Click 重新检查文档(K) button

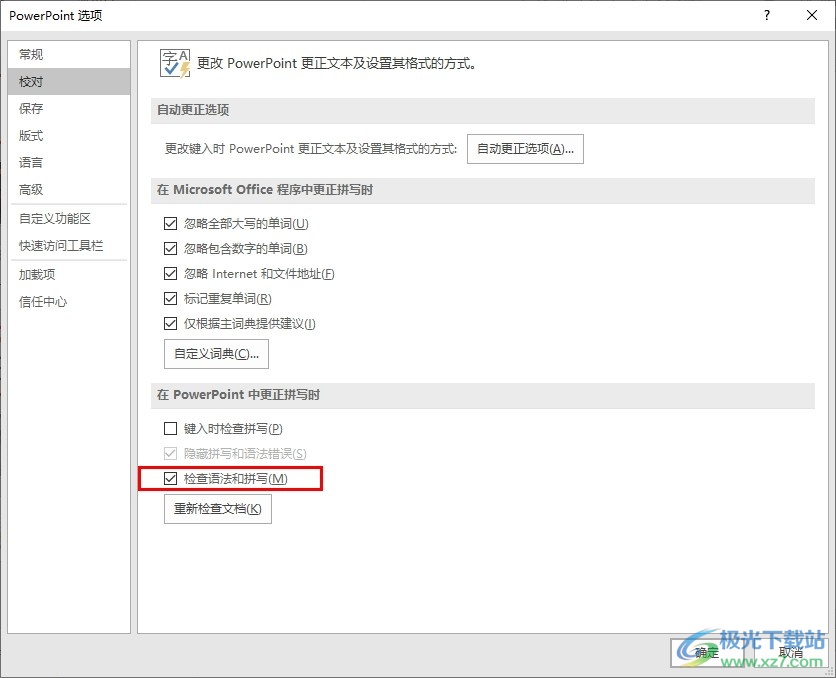point(218,509)
